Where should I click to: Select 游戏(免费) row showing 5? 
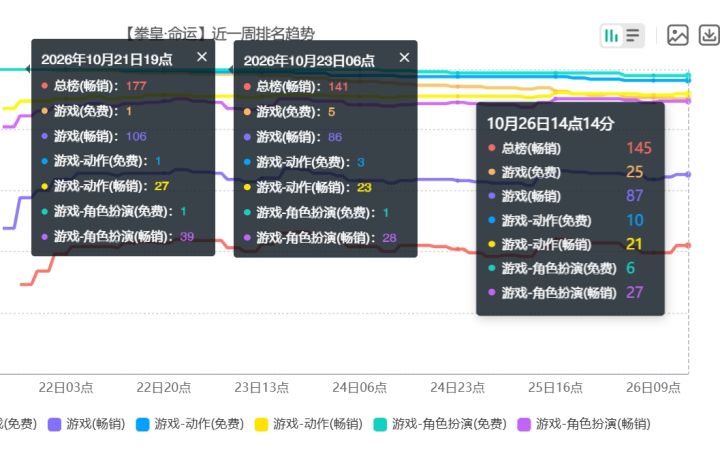tap(289, 112)
